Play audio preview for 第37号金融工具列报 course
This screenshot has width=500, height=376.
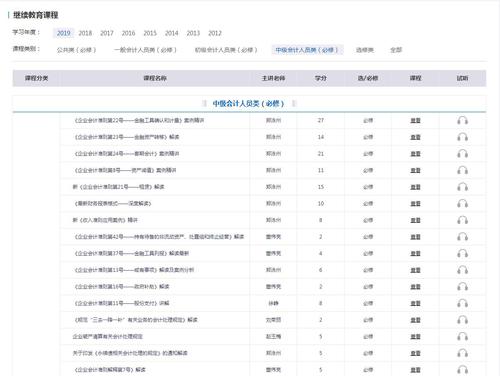[x=462, y=253]
